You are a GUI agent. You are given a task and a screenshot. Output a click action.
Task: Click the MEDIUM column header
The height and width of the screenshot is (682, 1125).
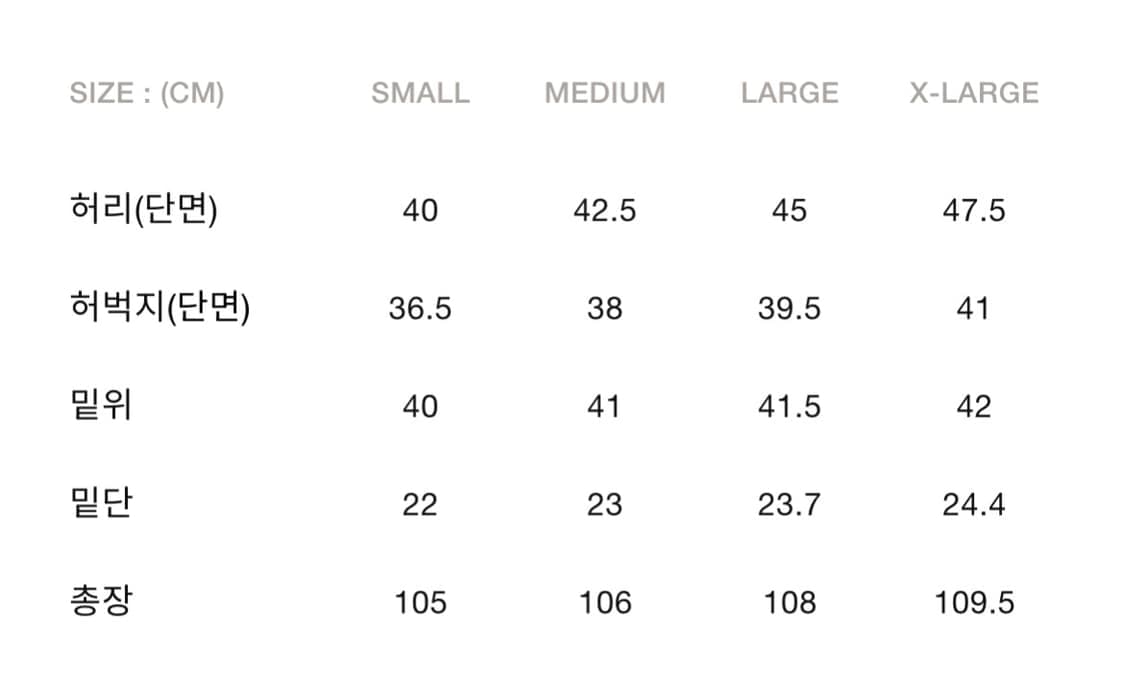[605, 93]
